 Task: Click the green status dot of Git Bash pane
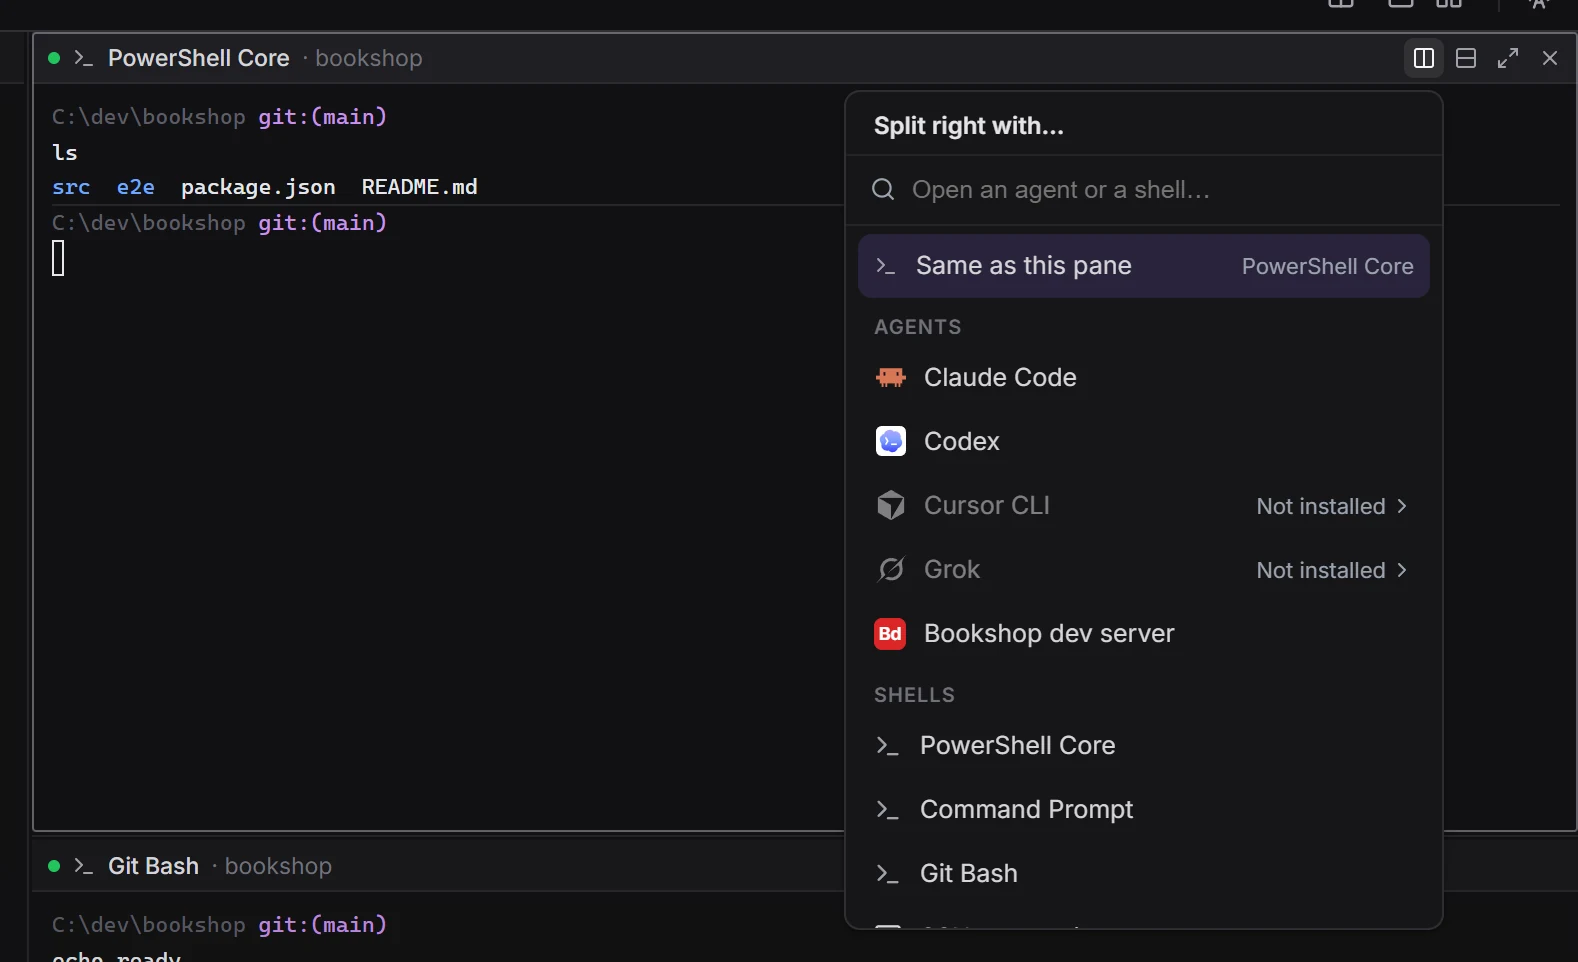click(54, 866)
